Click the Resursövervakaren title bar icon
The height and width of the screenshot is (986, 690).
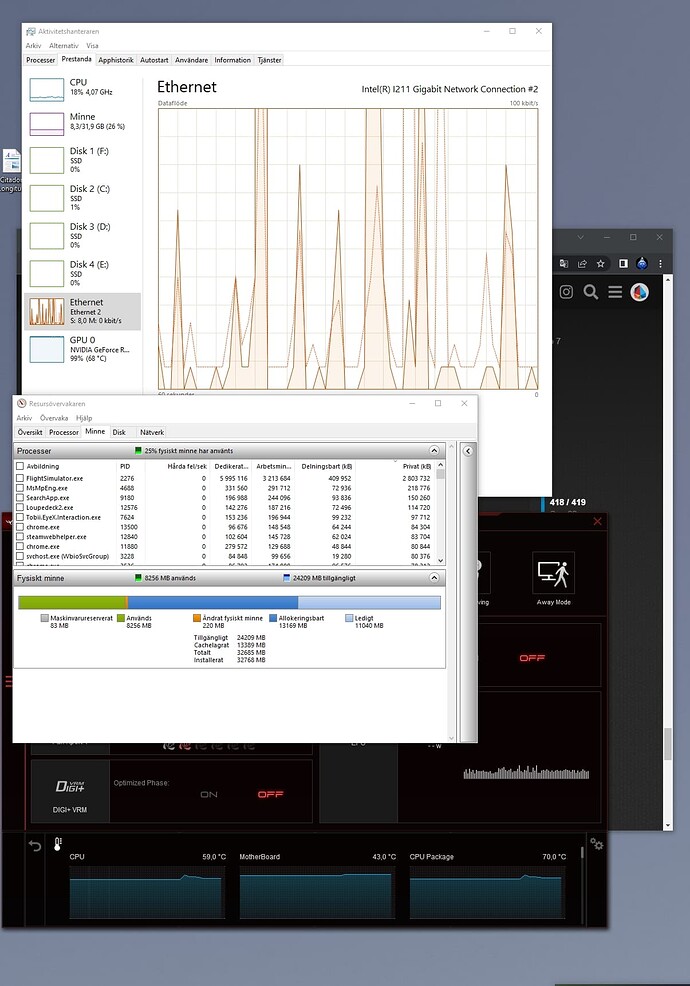click(21, 404)
